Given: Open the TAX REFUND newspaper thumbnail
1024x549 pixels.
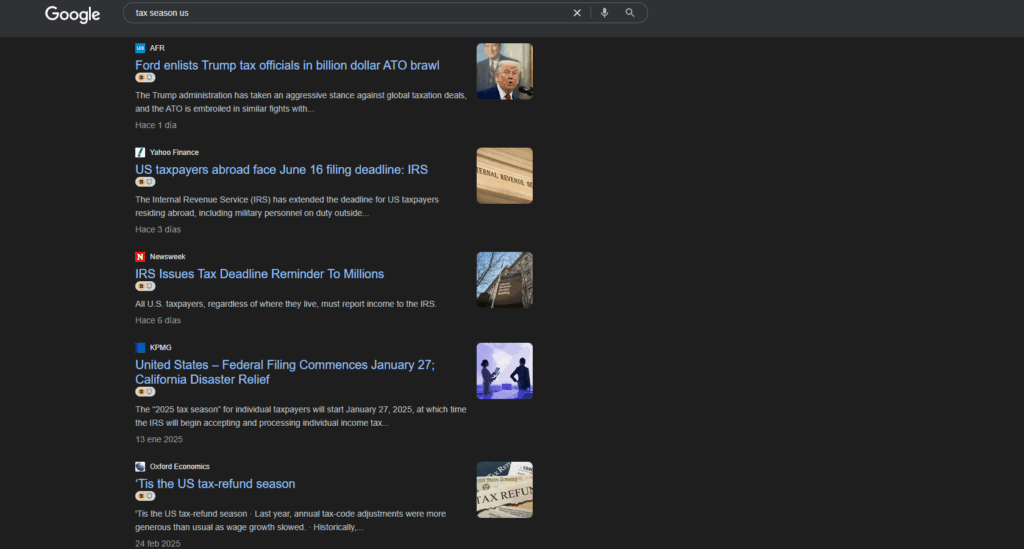Looking at the screenshot, I should pos(505,490).
